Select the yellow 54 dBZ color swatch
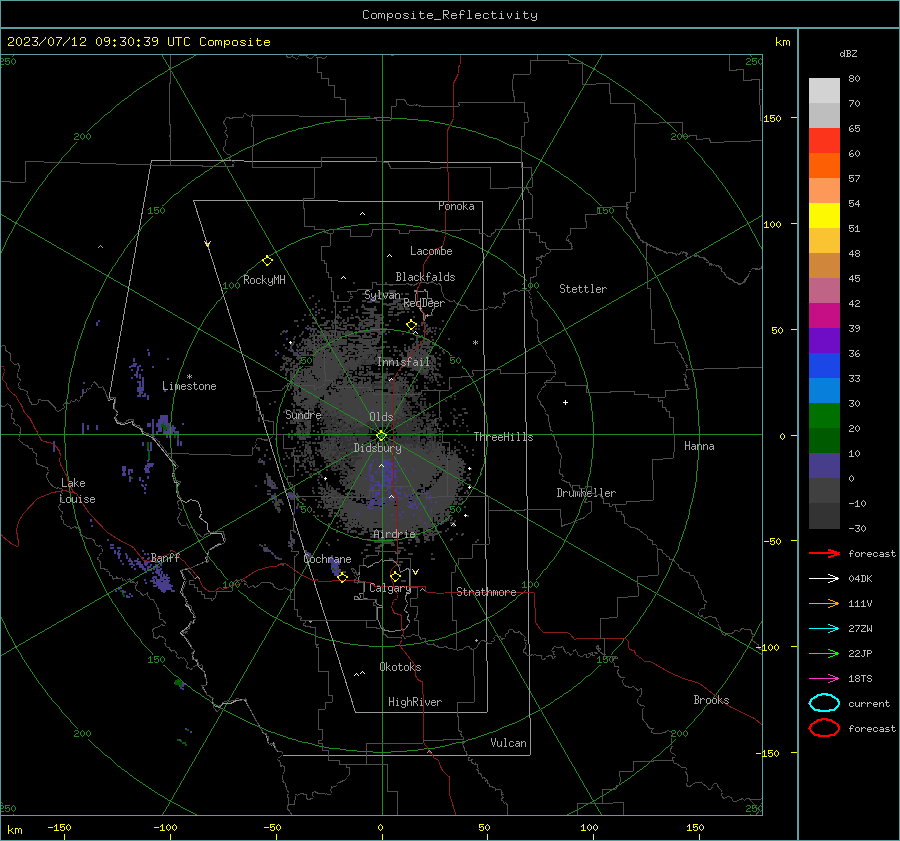The height and width of the screenshot is (841, 900). (824, 215)
